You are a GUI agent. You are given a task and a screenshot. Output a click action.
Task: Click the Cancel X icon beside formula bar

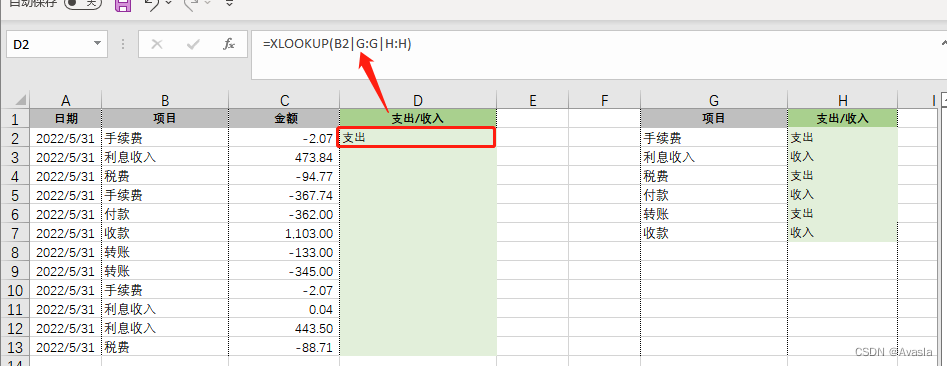pos(157,44)
